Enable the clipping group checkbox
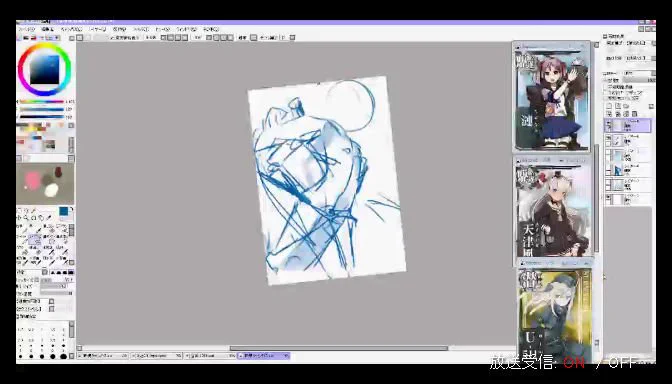 605,93
